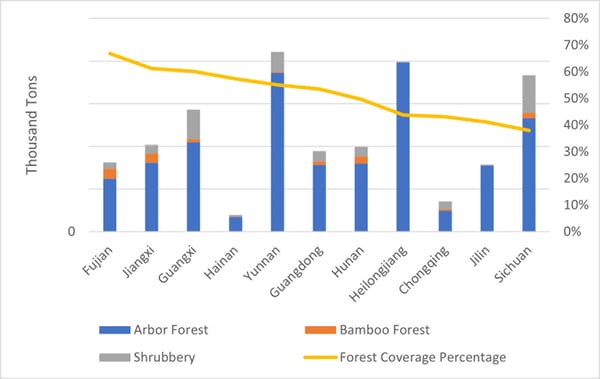Select the Heilongjiang blue bar
The height and width of the screenshot is (379, 600).
(x=403, y=147)
